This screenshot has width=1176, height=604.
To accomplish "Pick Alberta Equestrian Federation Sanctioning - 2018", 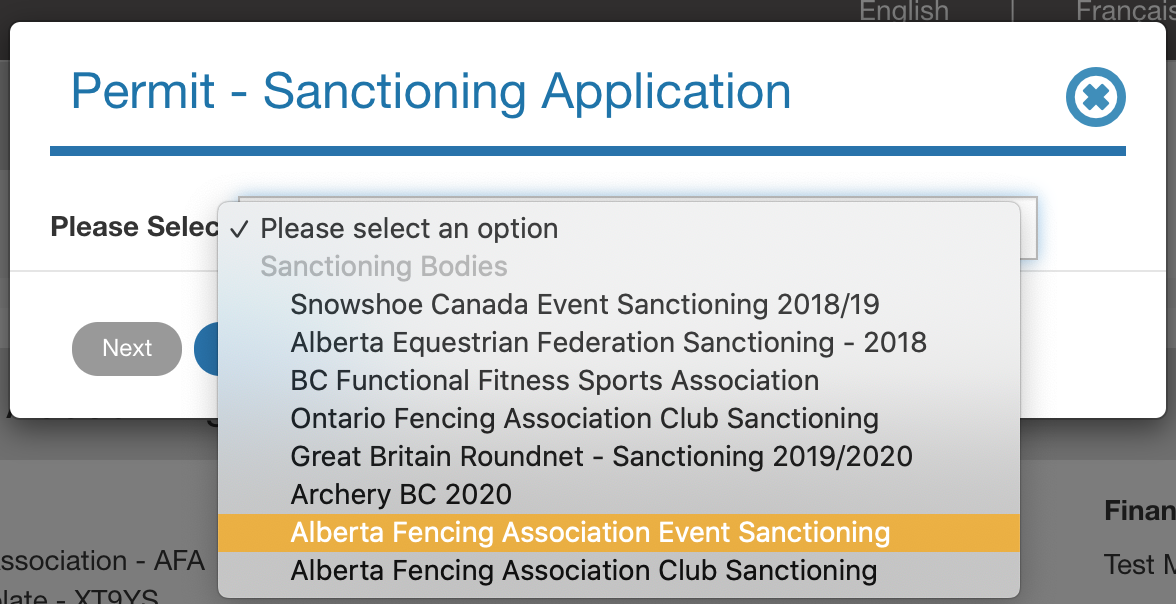I will click(608, 342).
